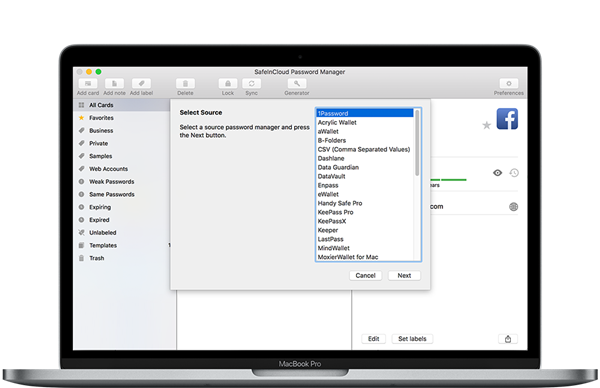Open Preferences from the toolbar
The width and height of the screenshot is (600, 388).
pyautogui.click(x=509, y=83)
